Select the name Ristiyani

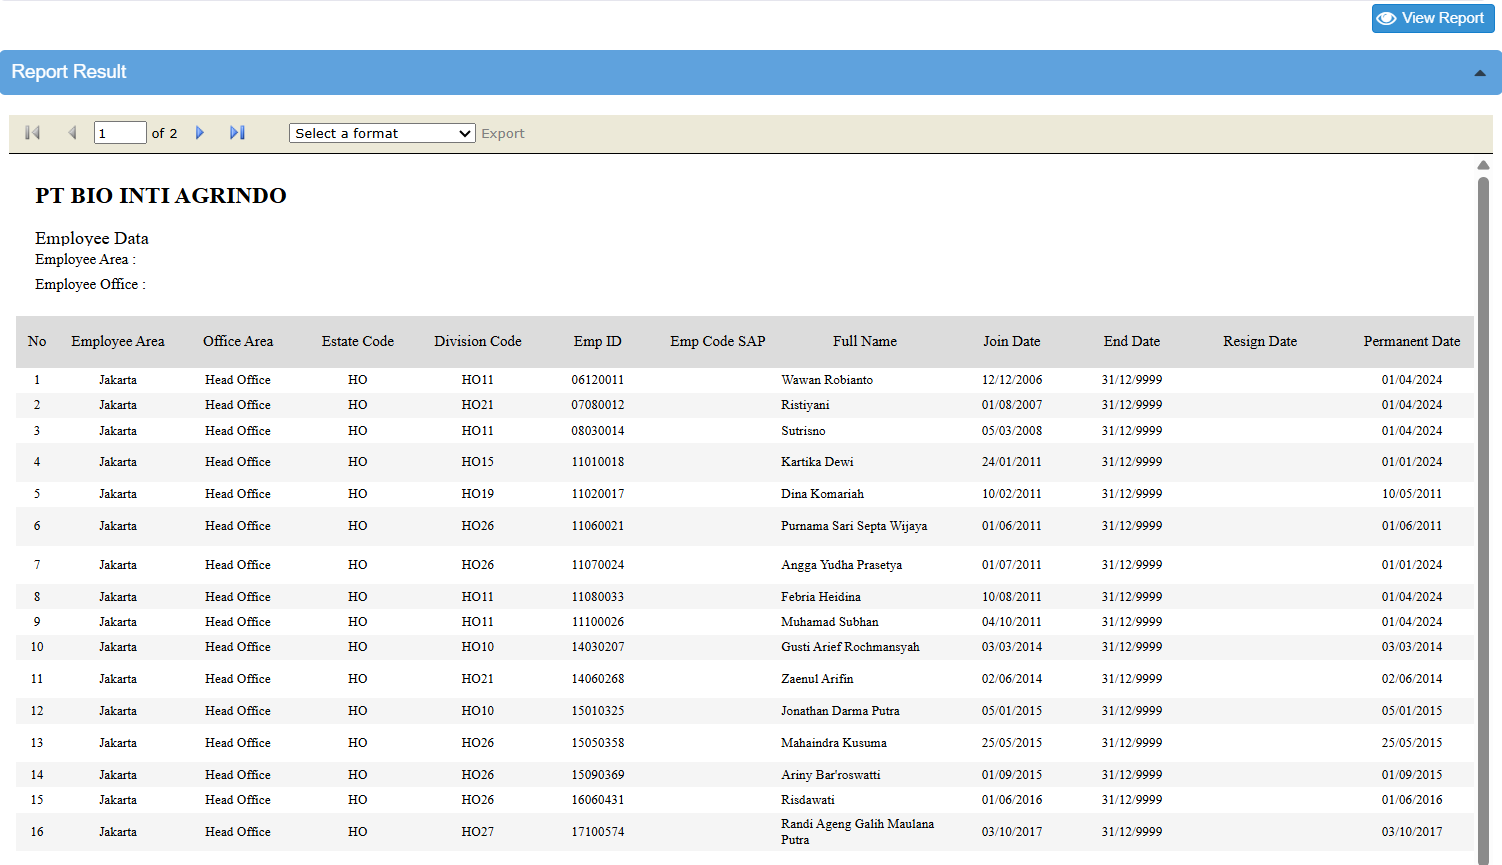805,405
